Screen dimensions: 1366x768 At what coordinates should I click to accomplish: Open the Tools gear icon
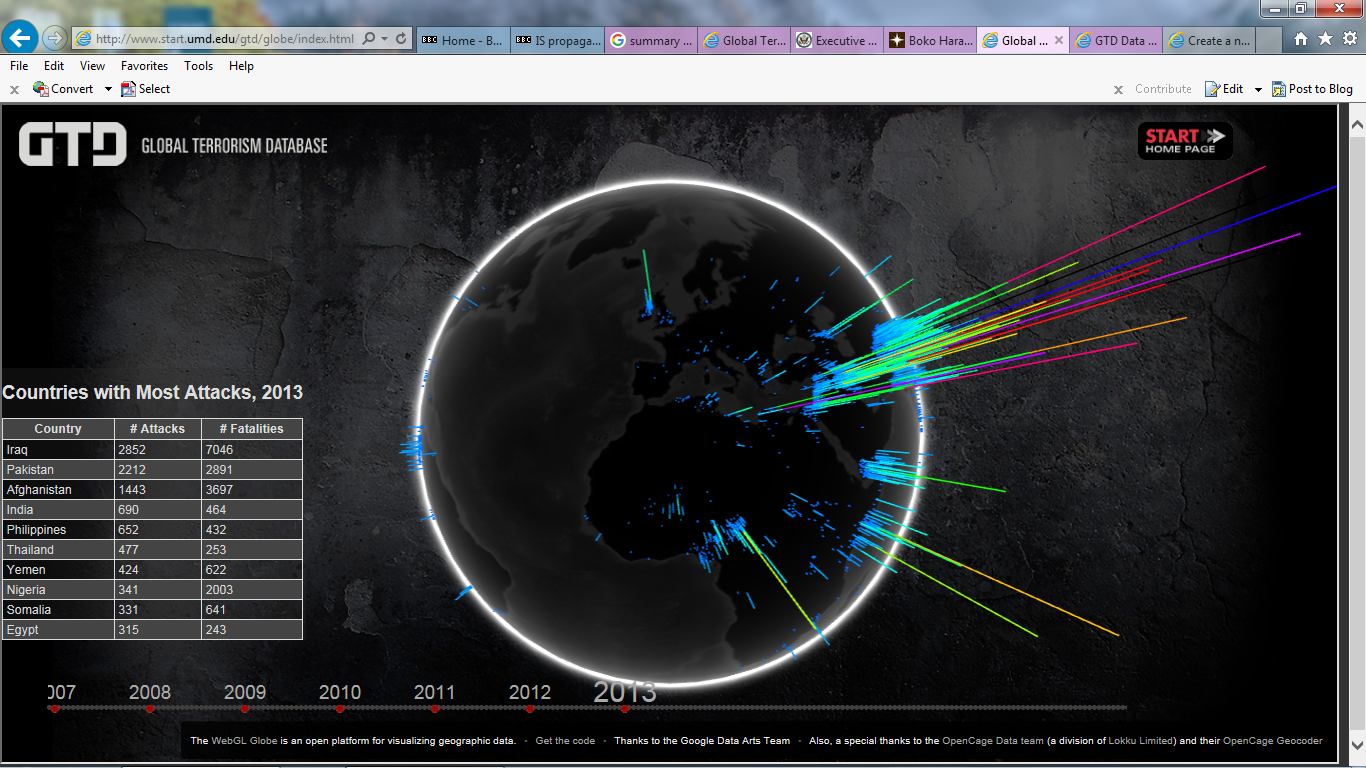(1349, 37)
